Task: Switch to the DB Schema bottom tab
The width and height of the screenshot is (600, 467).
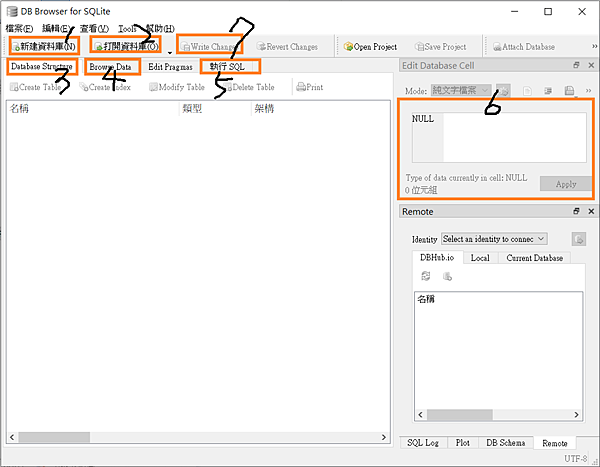Action: click(x=505, y=443)
